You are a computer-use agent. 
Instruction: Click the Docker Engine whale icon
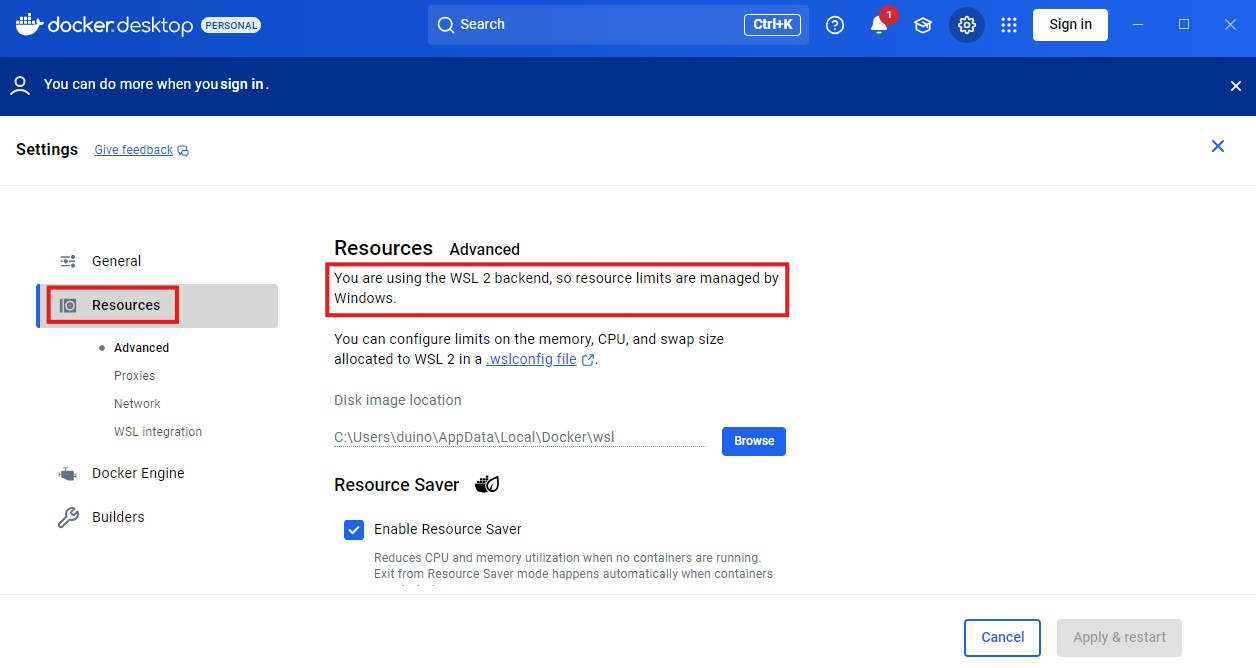click(68, 473)
